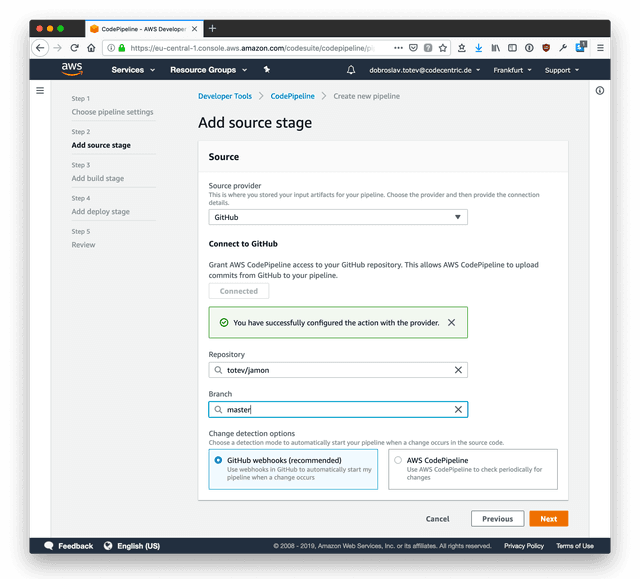
Task: Click the Pocket save icon
Action: click(x=413, y=48)
